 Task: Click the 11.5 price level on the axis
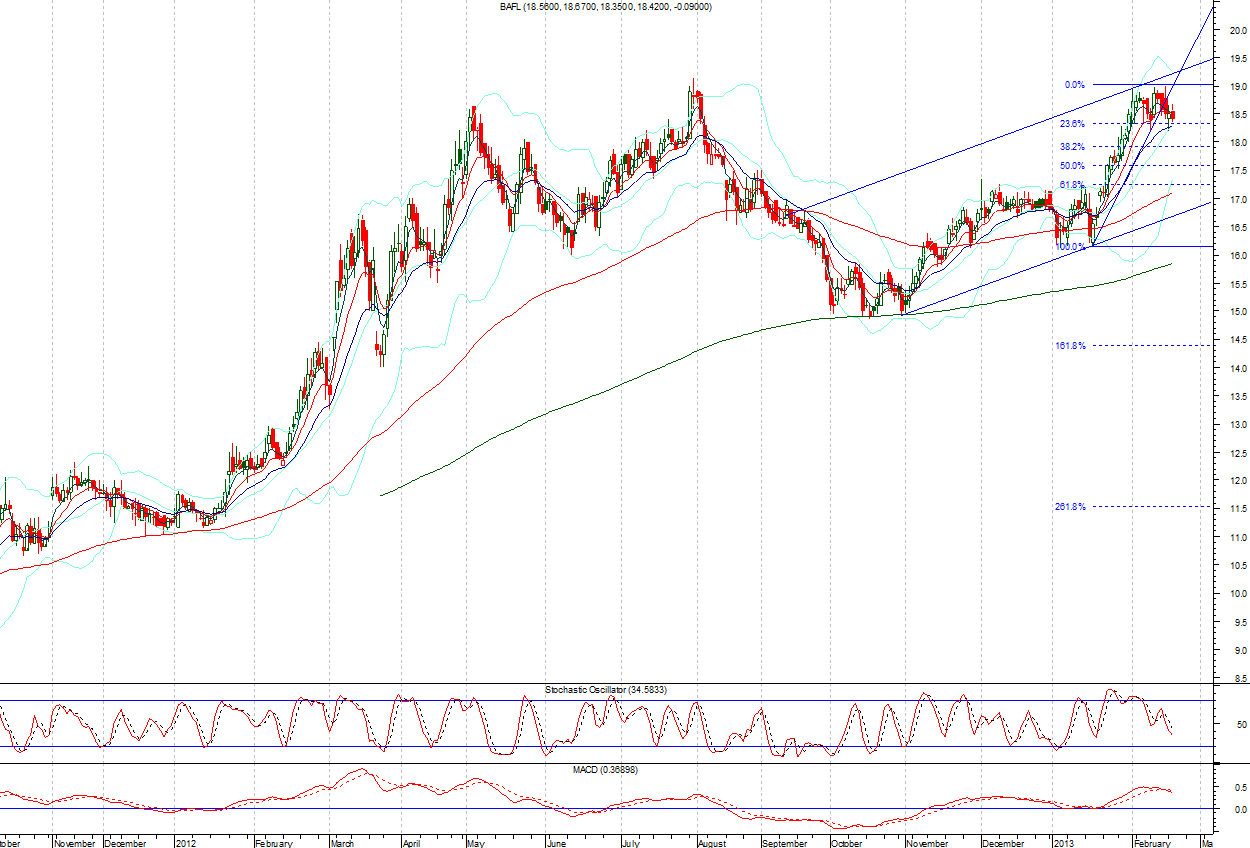[1238, 510]
